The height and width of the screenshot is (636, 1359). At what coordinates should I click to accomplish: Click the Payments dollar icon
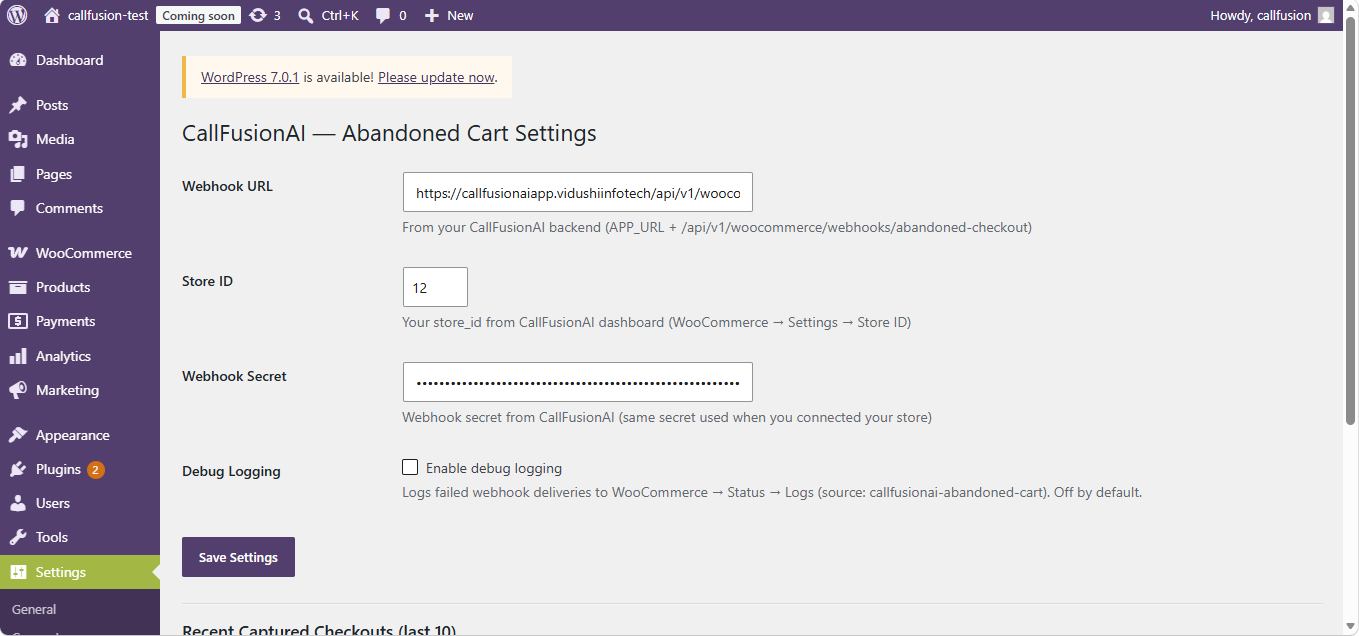17,321
